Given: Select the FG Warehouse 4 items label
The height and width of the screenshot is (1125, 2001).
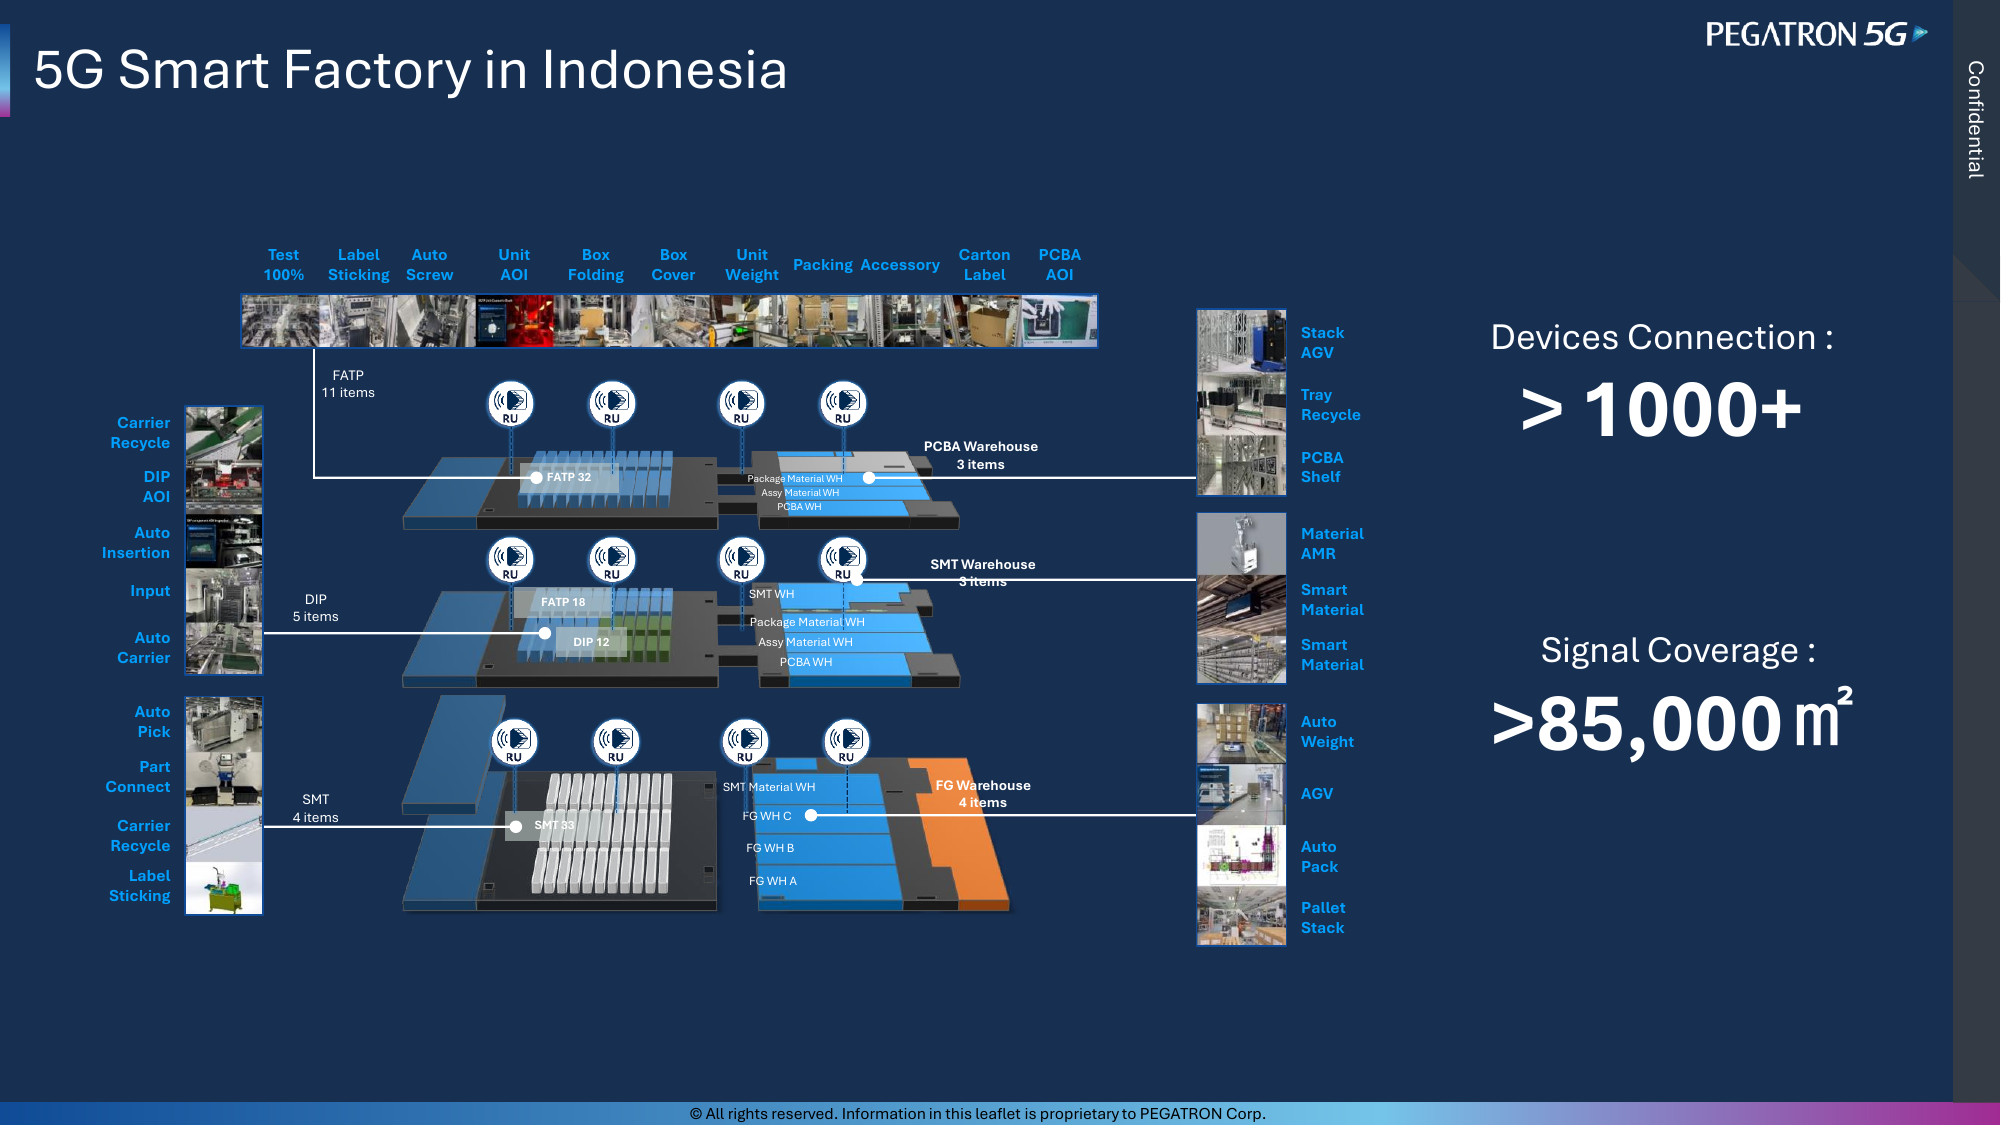Looking at the screenshot, I should (982, 794).
